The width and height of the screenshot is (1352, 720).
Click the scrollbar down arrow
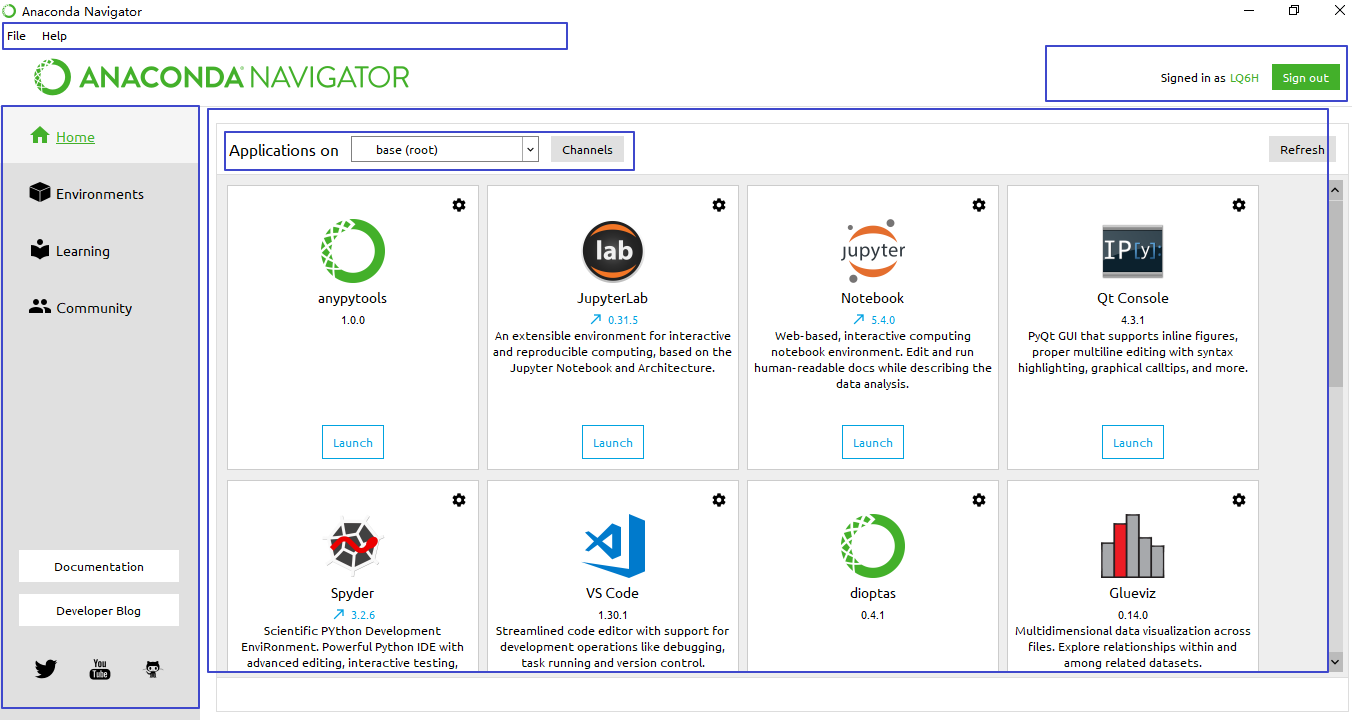(1335, 661)
